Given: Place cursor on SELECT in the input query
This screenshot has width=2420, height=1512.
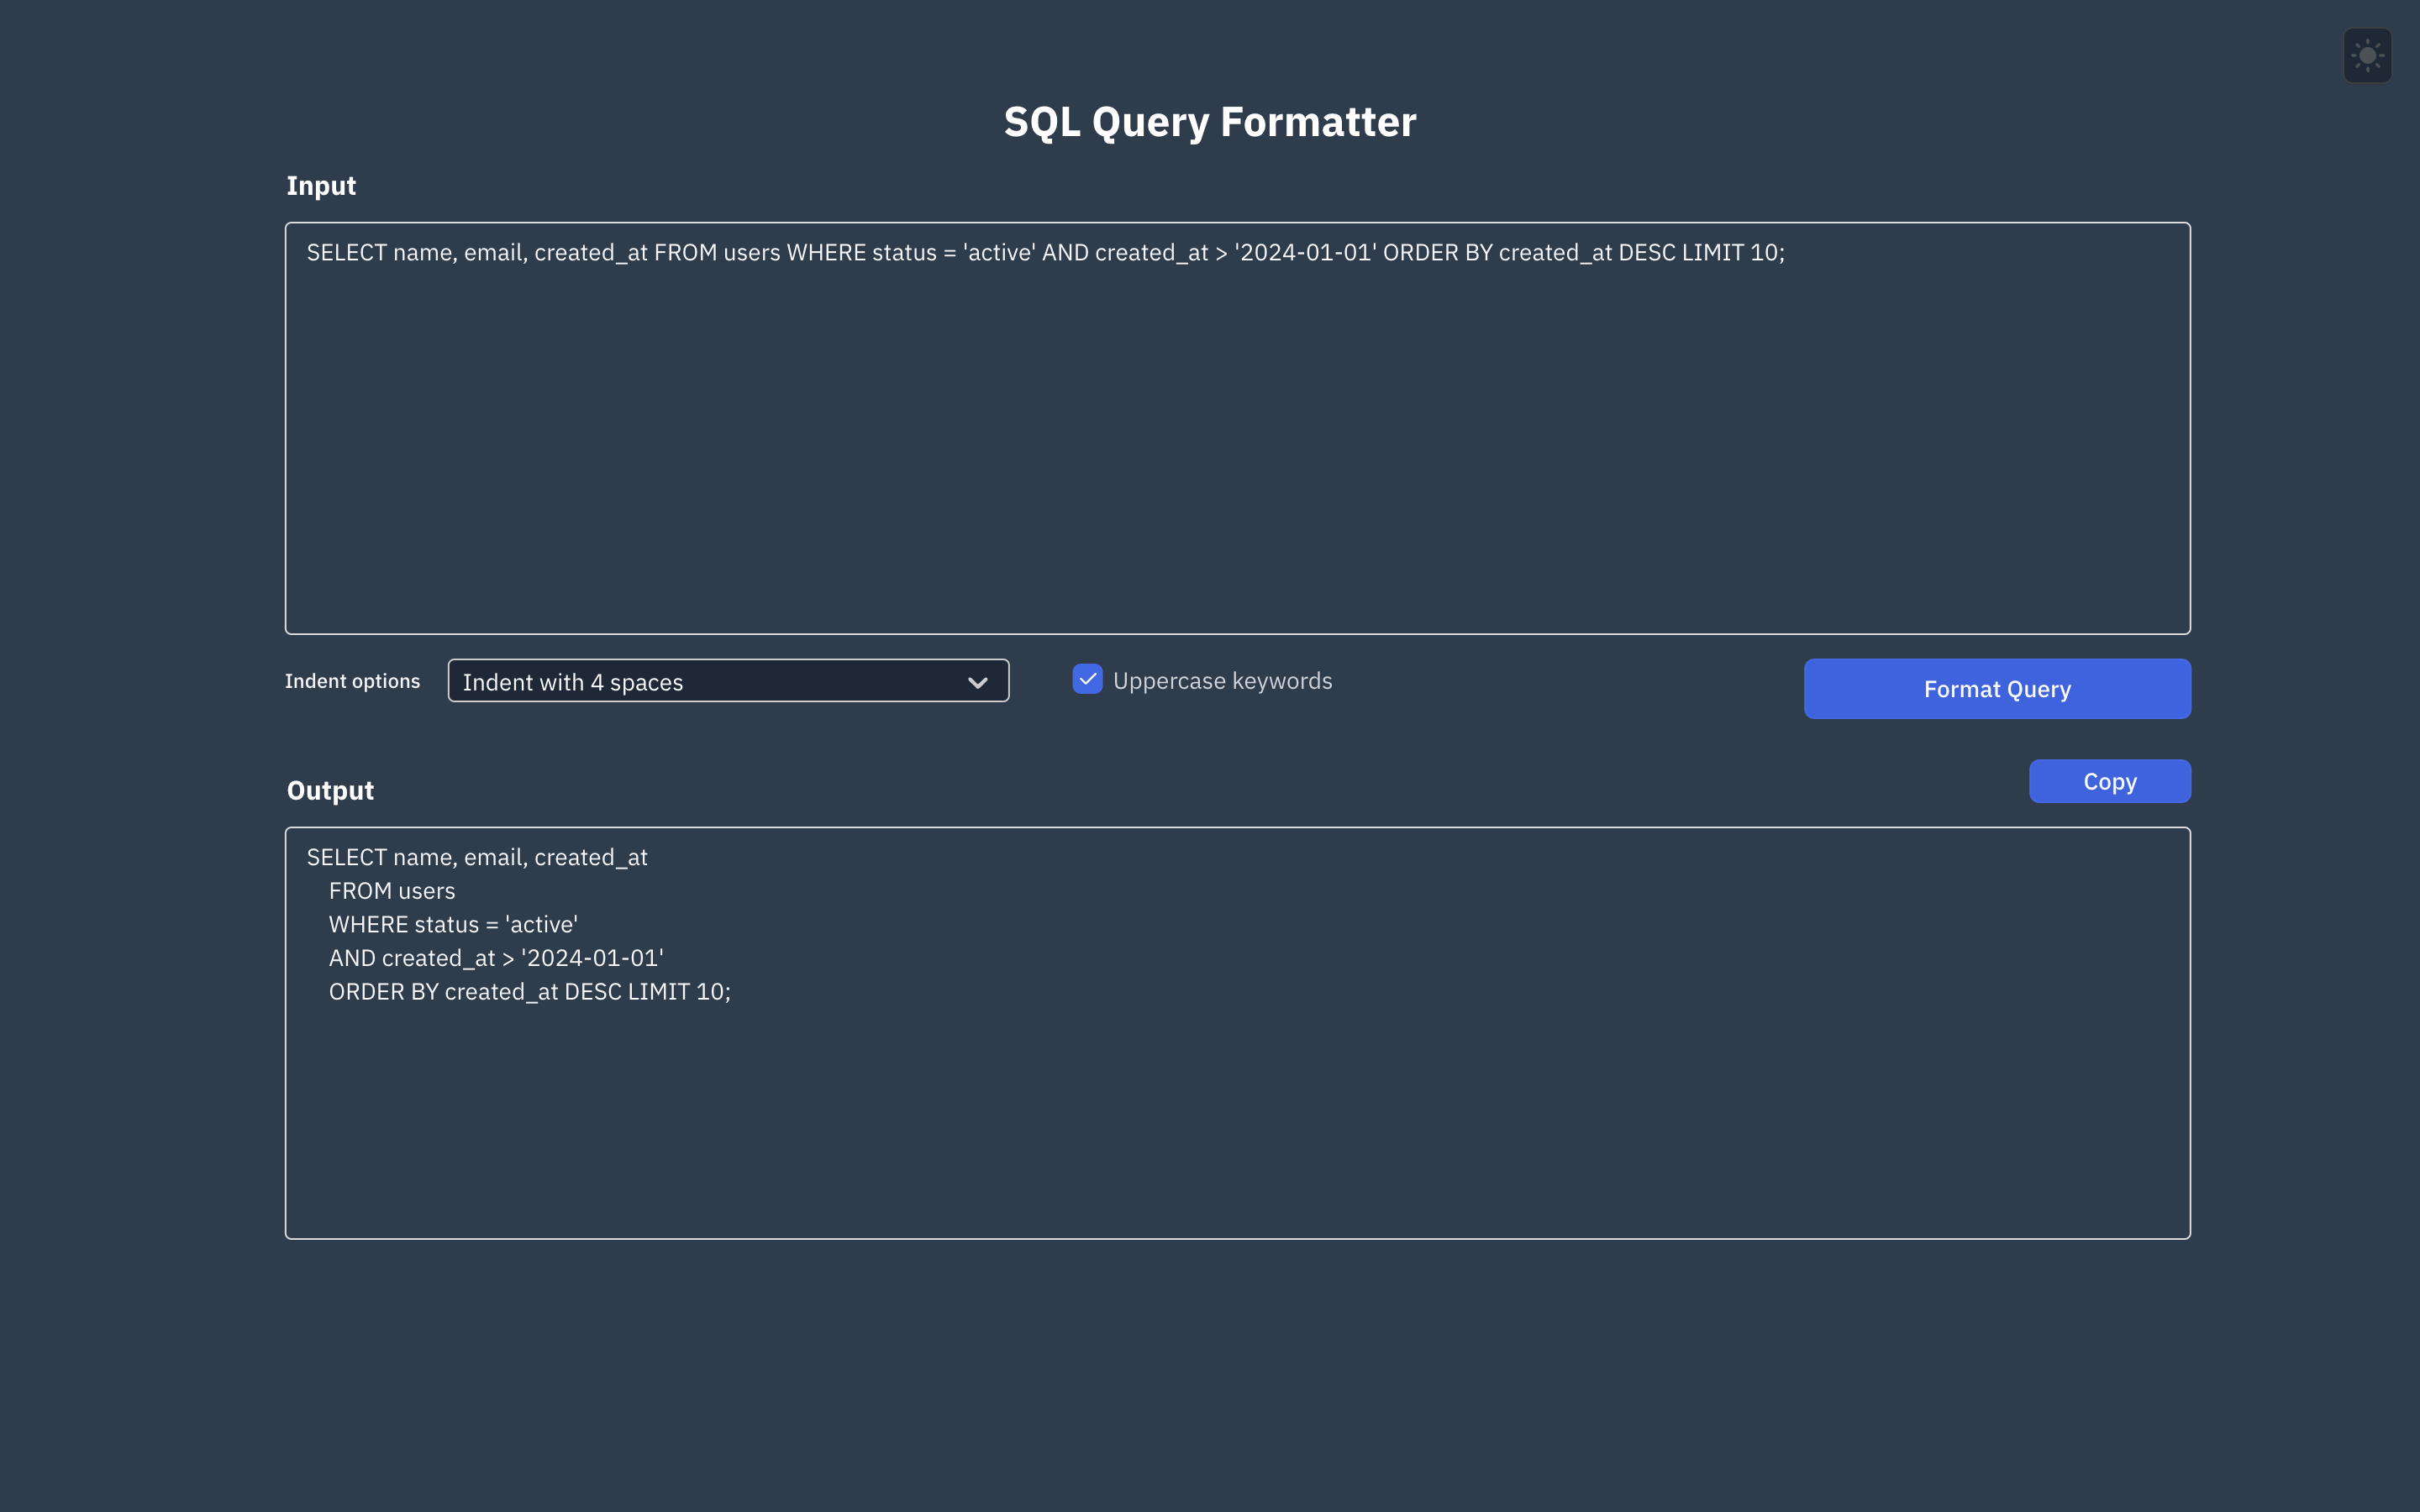Looking at the screenshot, I should (x=346, y=253).
